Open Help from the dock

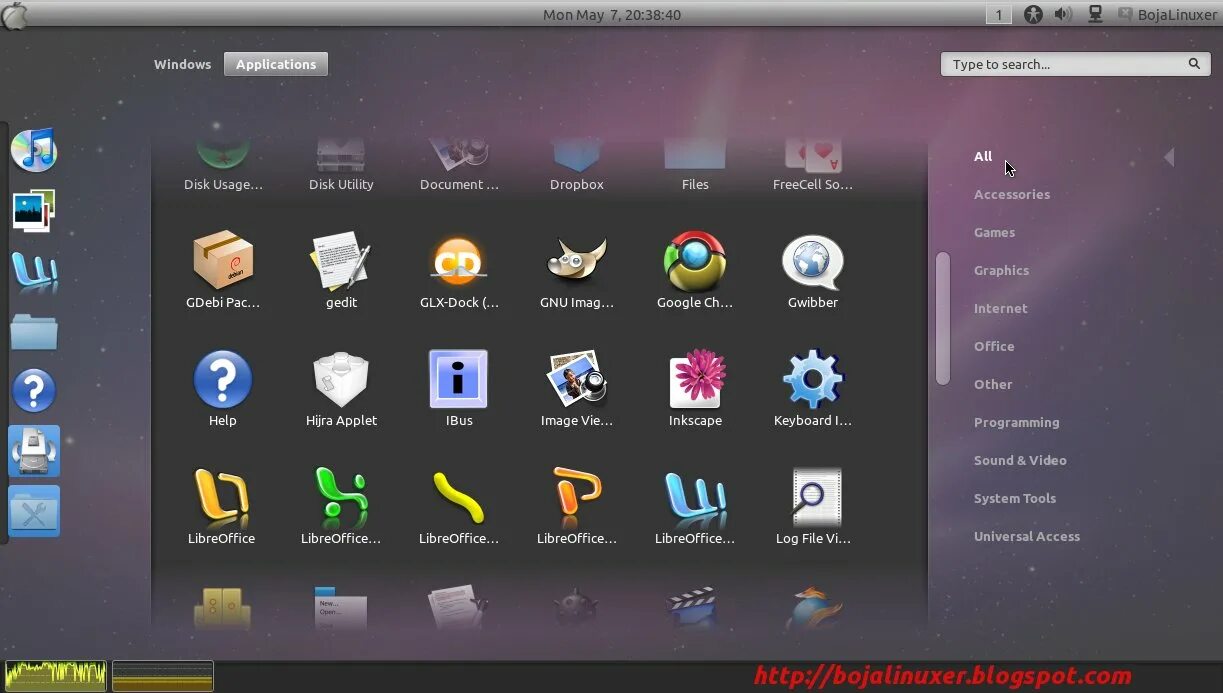coord(34,391)
